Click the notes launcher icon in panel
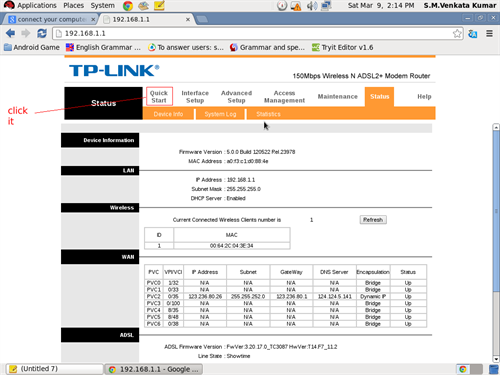Screen dimensions: 500x375 click(159, 5)
